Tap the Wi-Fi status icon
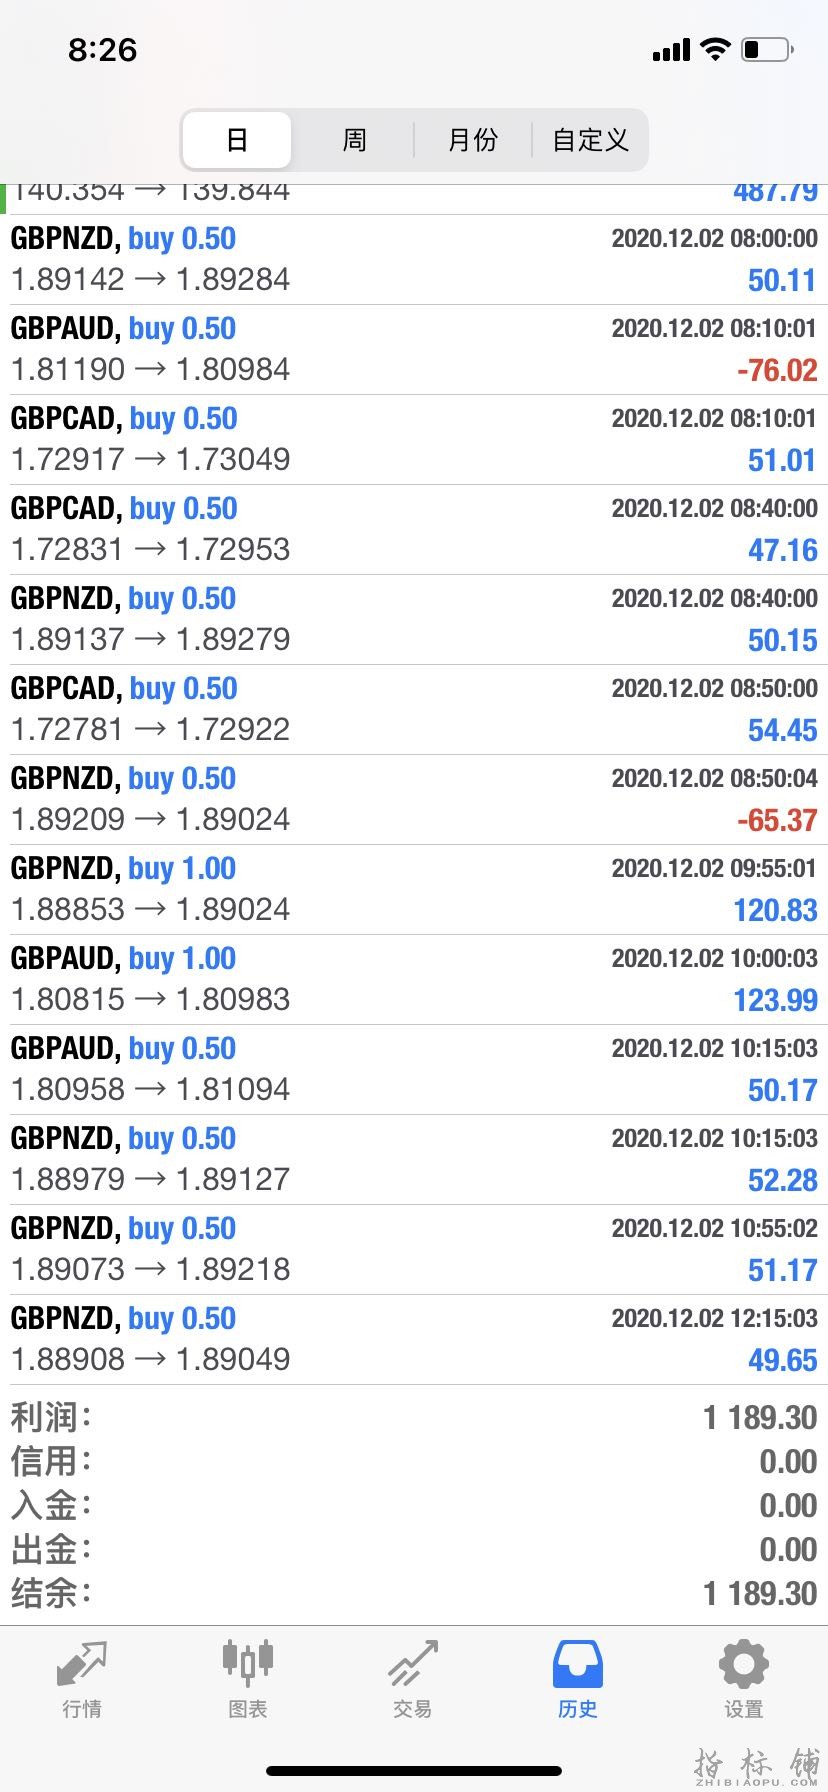 point(715,49)
